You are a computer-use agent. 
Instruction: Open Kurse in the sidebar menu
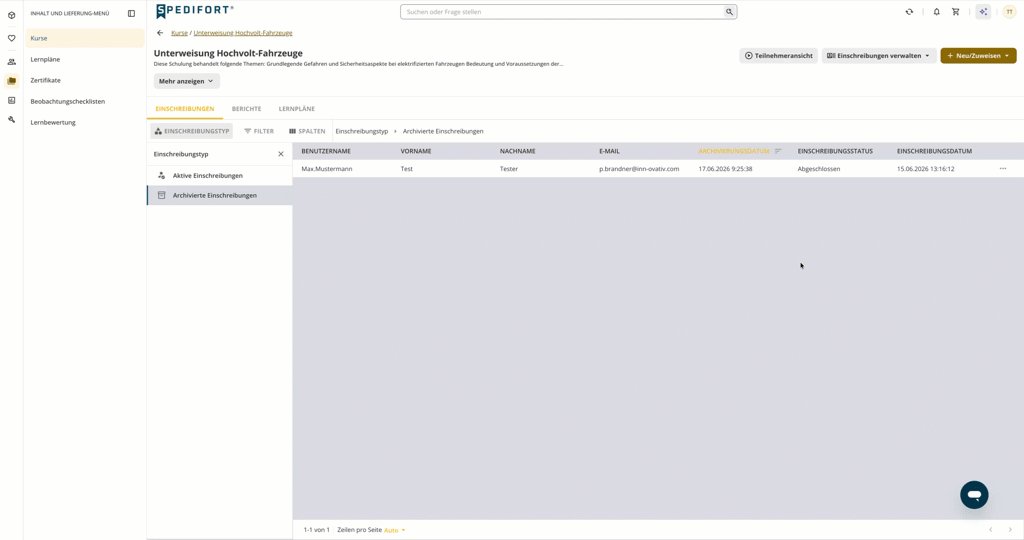coord(85,39)
